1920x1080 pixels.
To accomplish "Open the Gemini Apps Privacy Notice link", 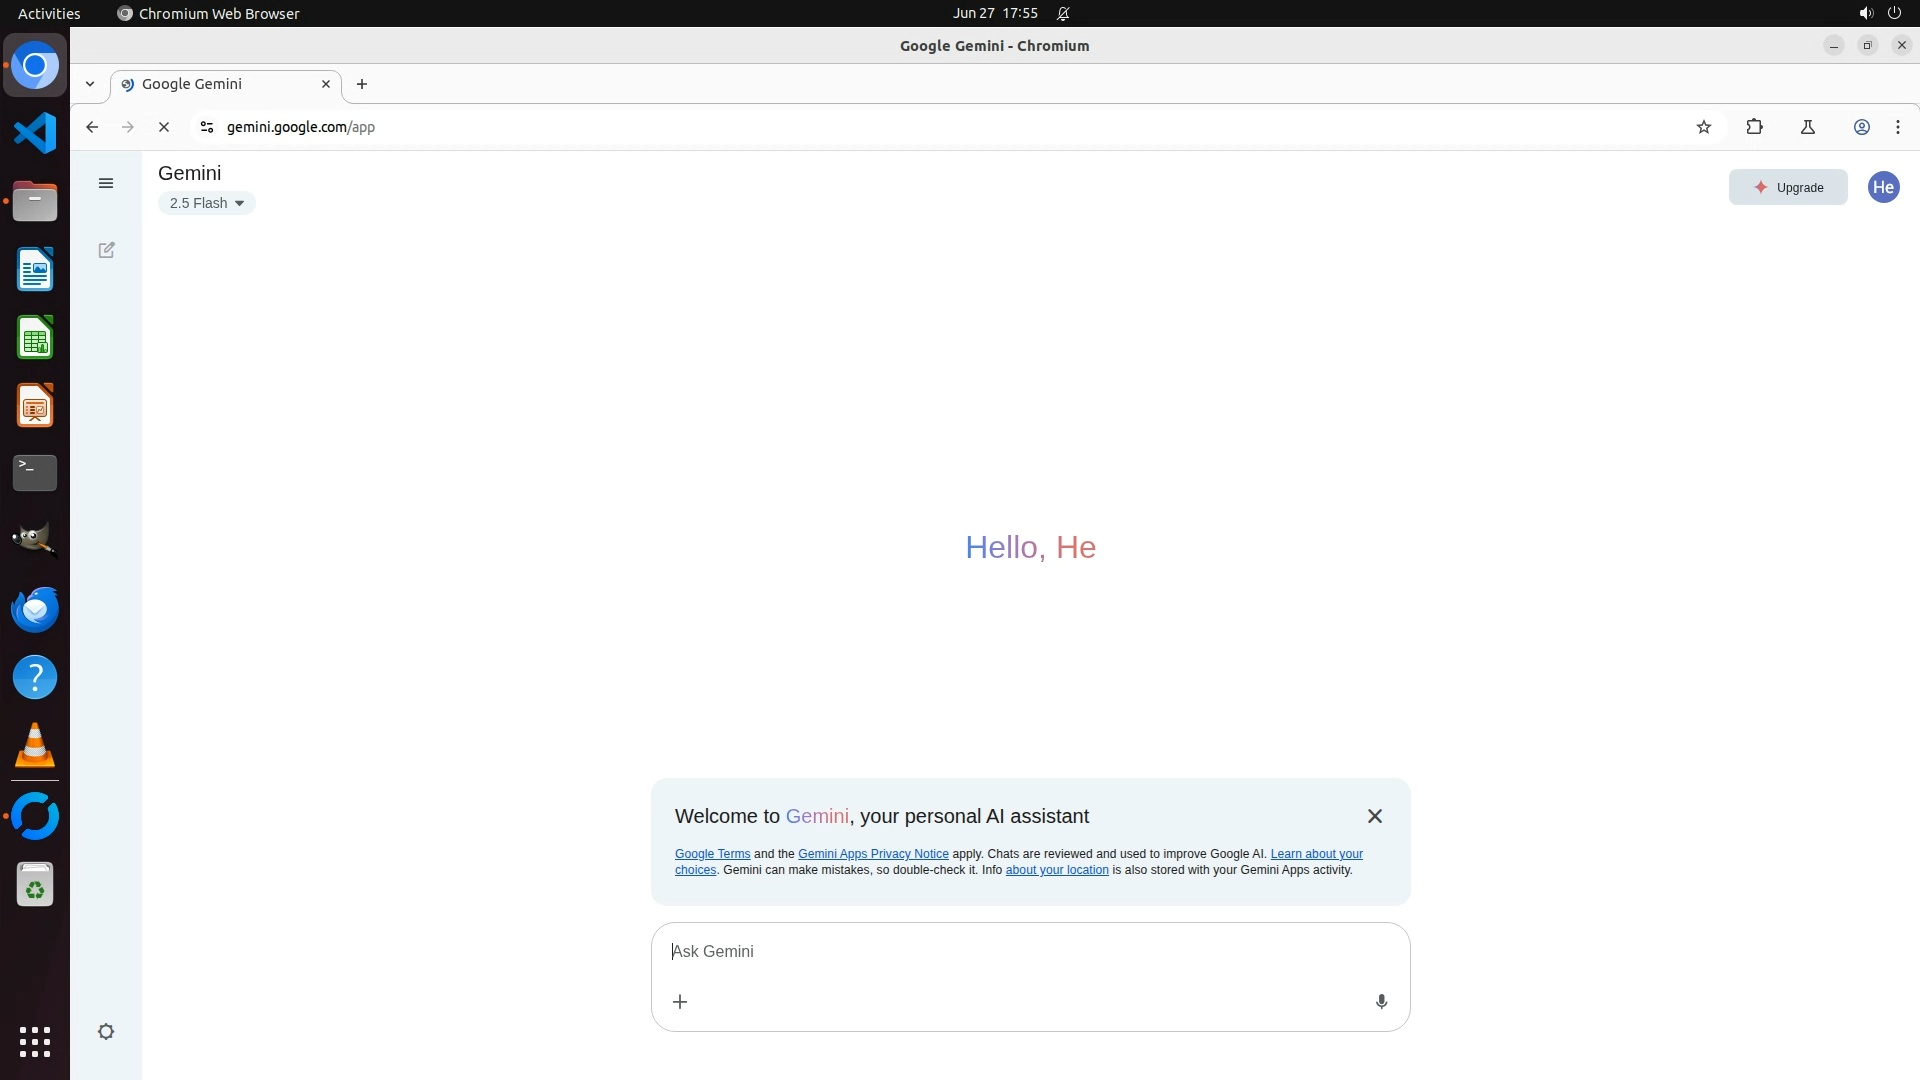I will 872,854.
